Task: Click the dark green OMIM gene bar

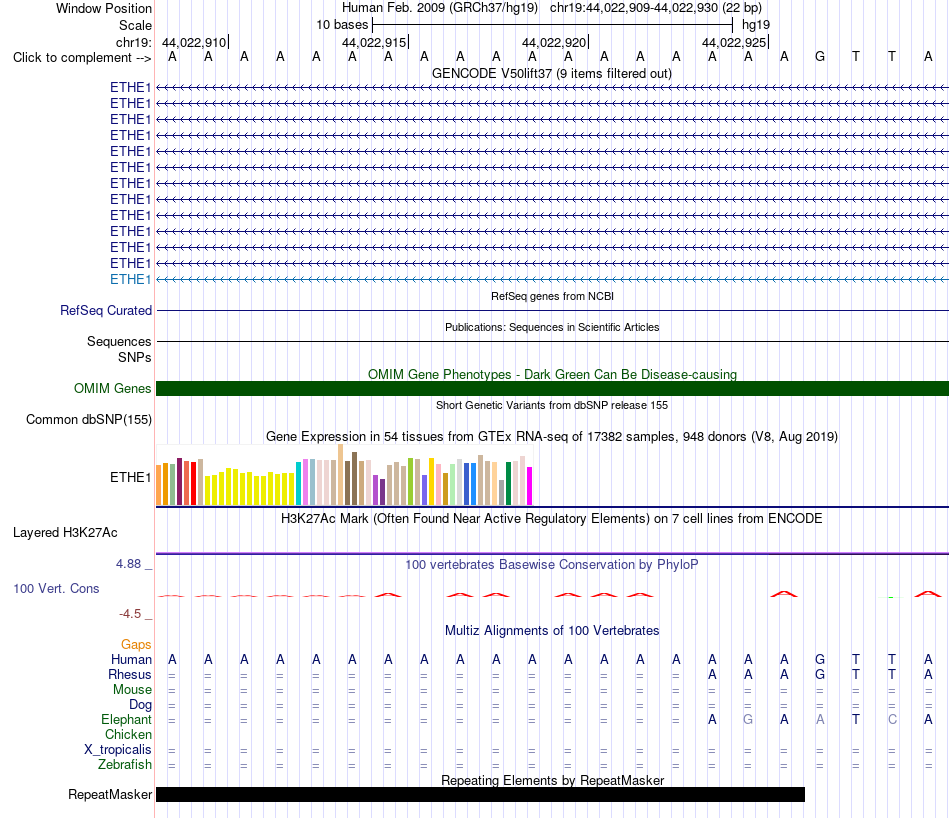Action: 552,388
